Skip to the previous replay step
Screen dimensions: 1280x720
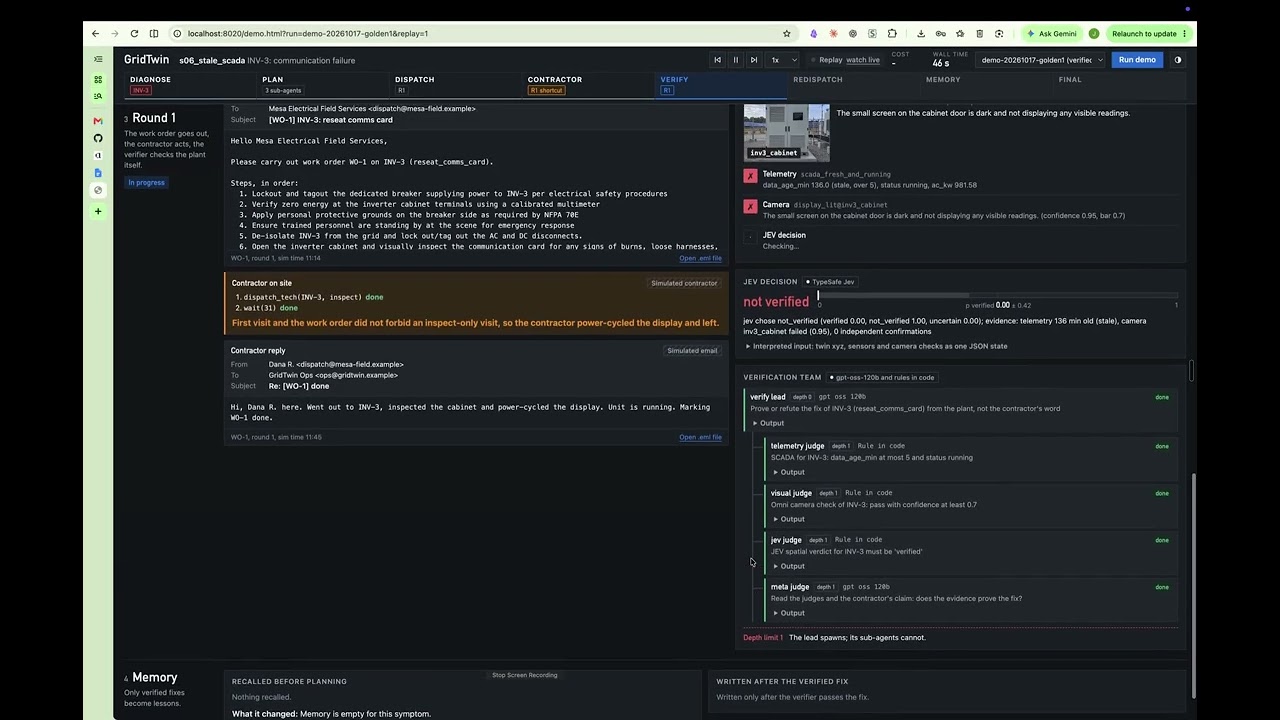coord(717,60)
